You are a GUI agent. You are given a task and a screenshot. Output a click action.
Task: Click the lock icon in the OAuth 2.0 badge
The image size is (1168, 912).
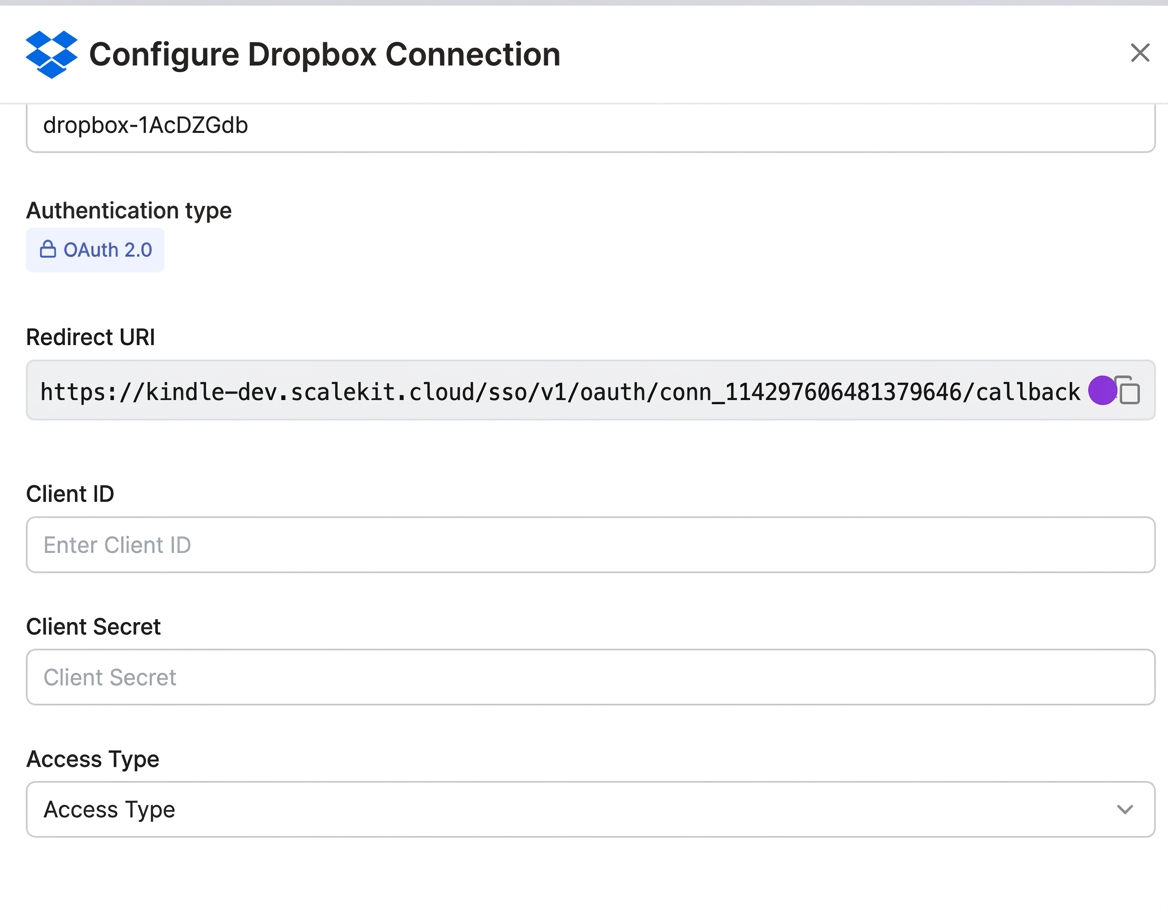47,249
